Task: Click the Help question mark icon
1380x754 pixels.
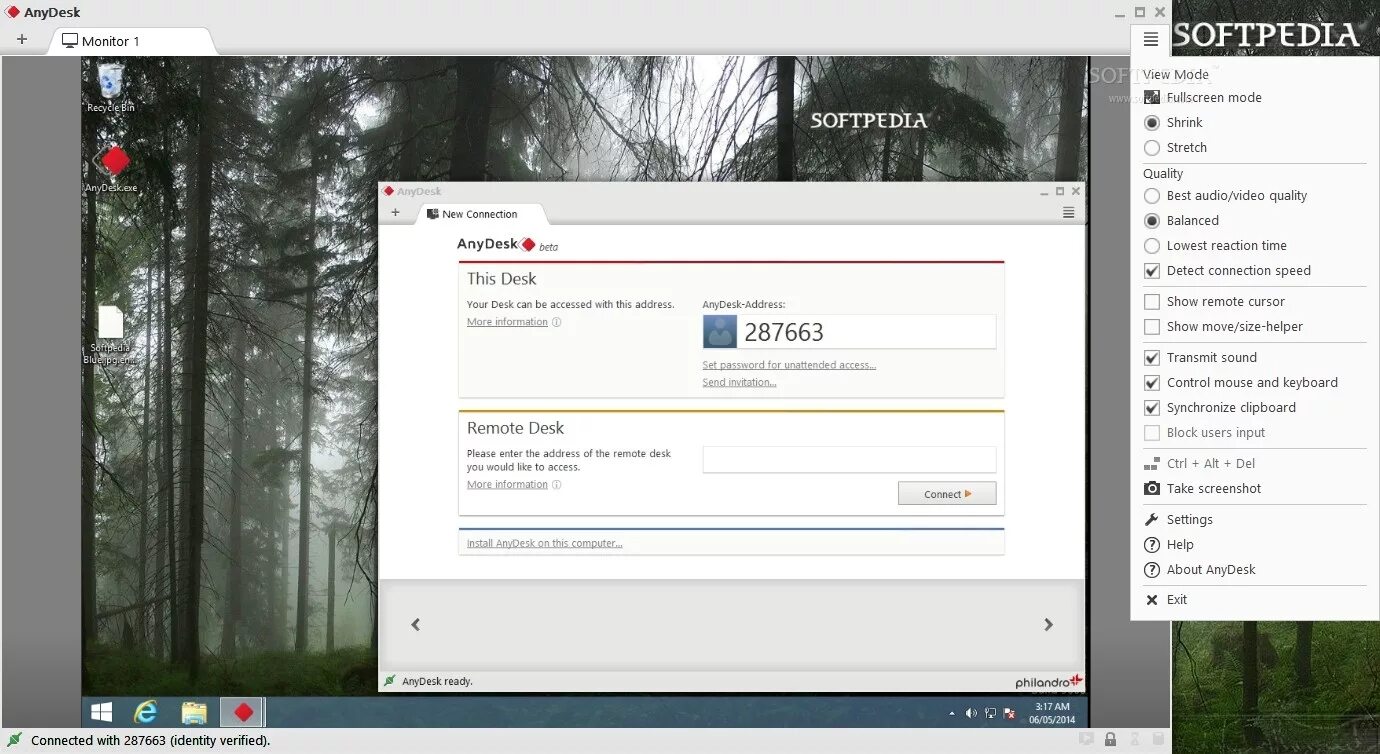Action: pos(1152,544)
